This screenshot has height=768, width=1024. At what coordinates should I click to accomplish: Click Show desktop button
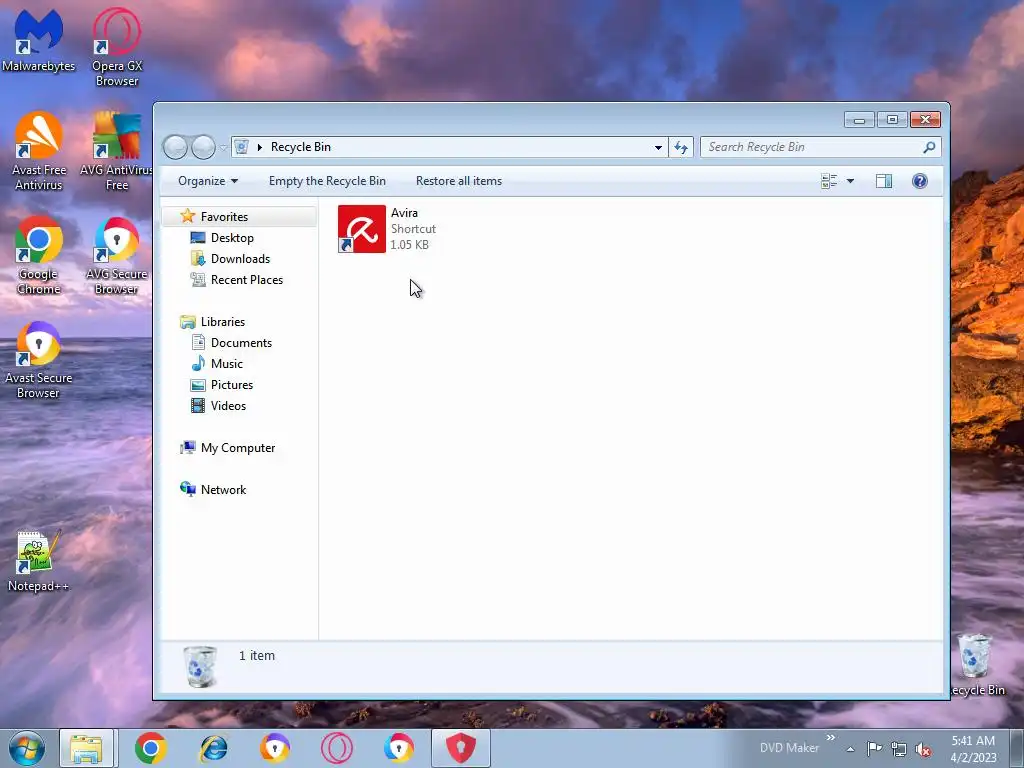[x=1017, y=748]
